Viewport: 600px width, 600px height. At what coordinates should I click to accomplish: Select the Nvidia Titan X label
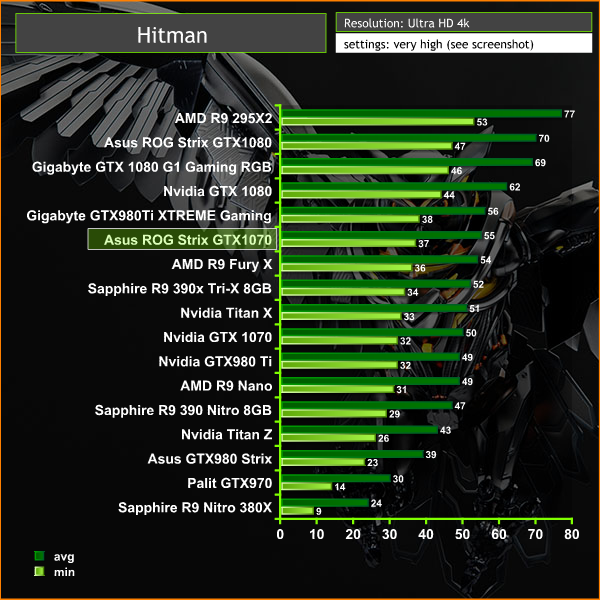point(226,313)
